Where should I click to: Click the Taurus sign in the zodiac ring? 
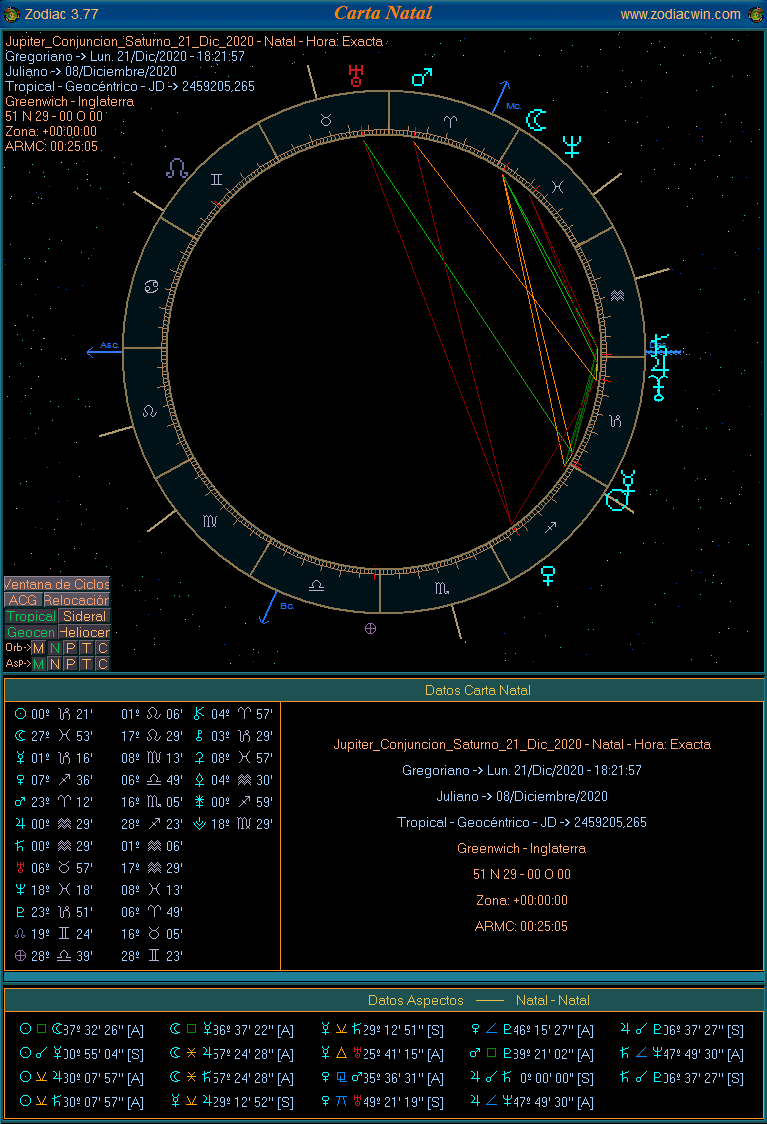326,120
